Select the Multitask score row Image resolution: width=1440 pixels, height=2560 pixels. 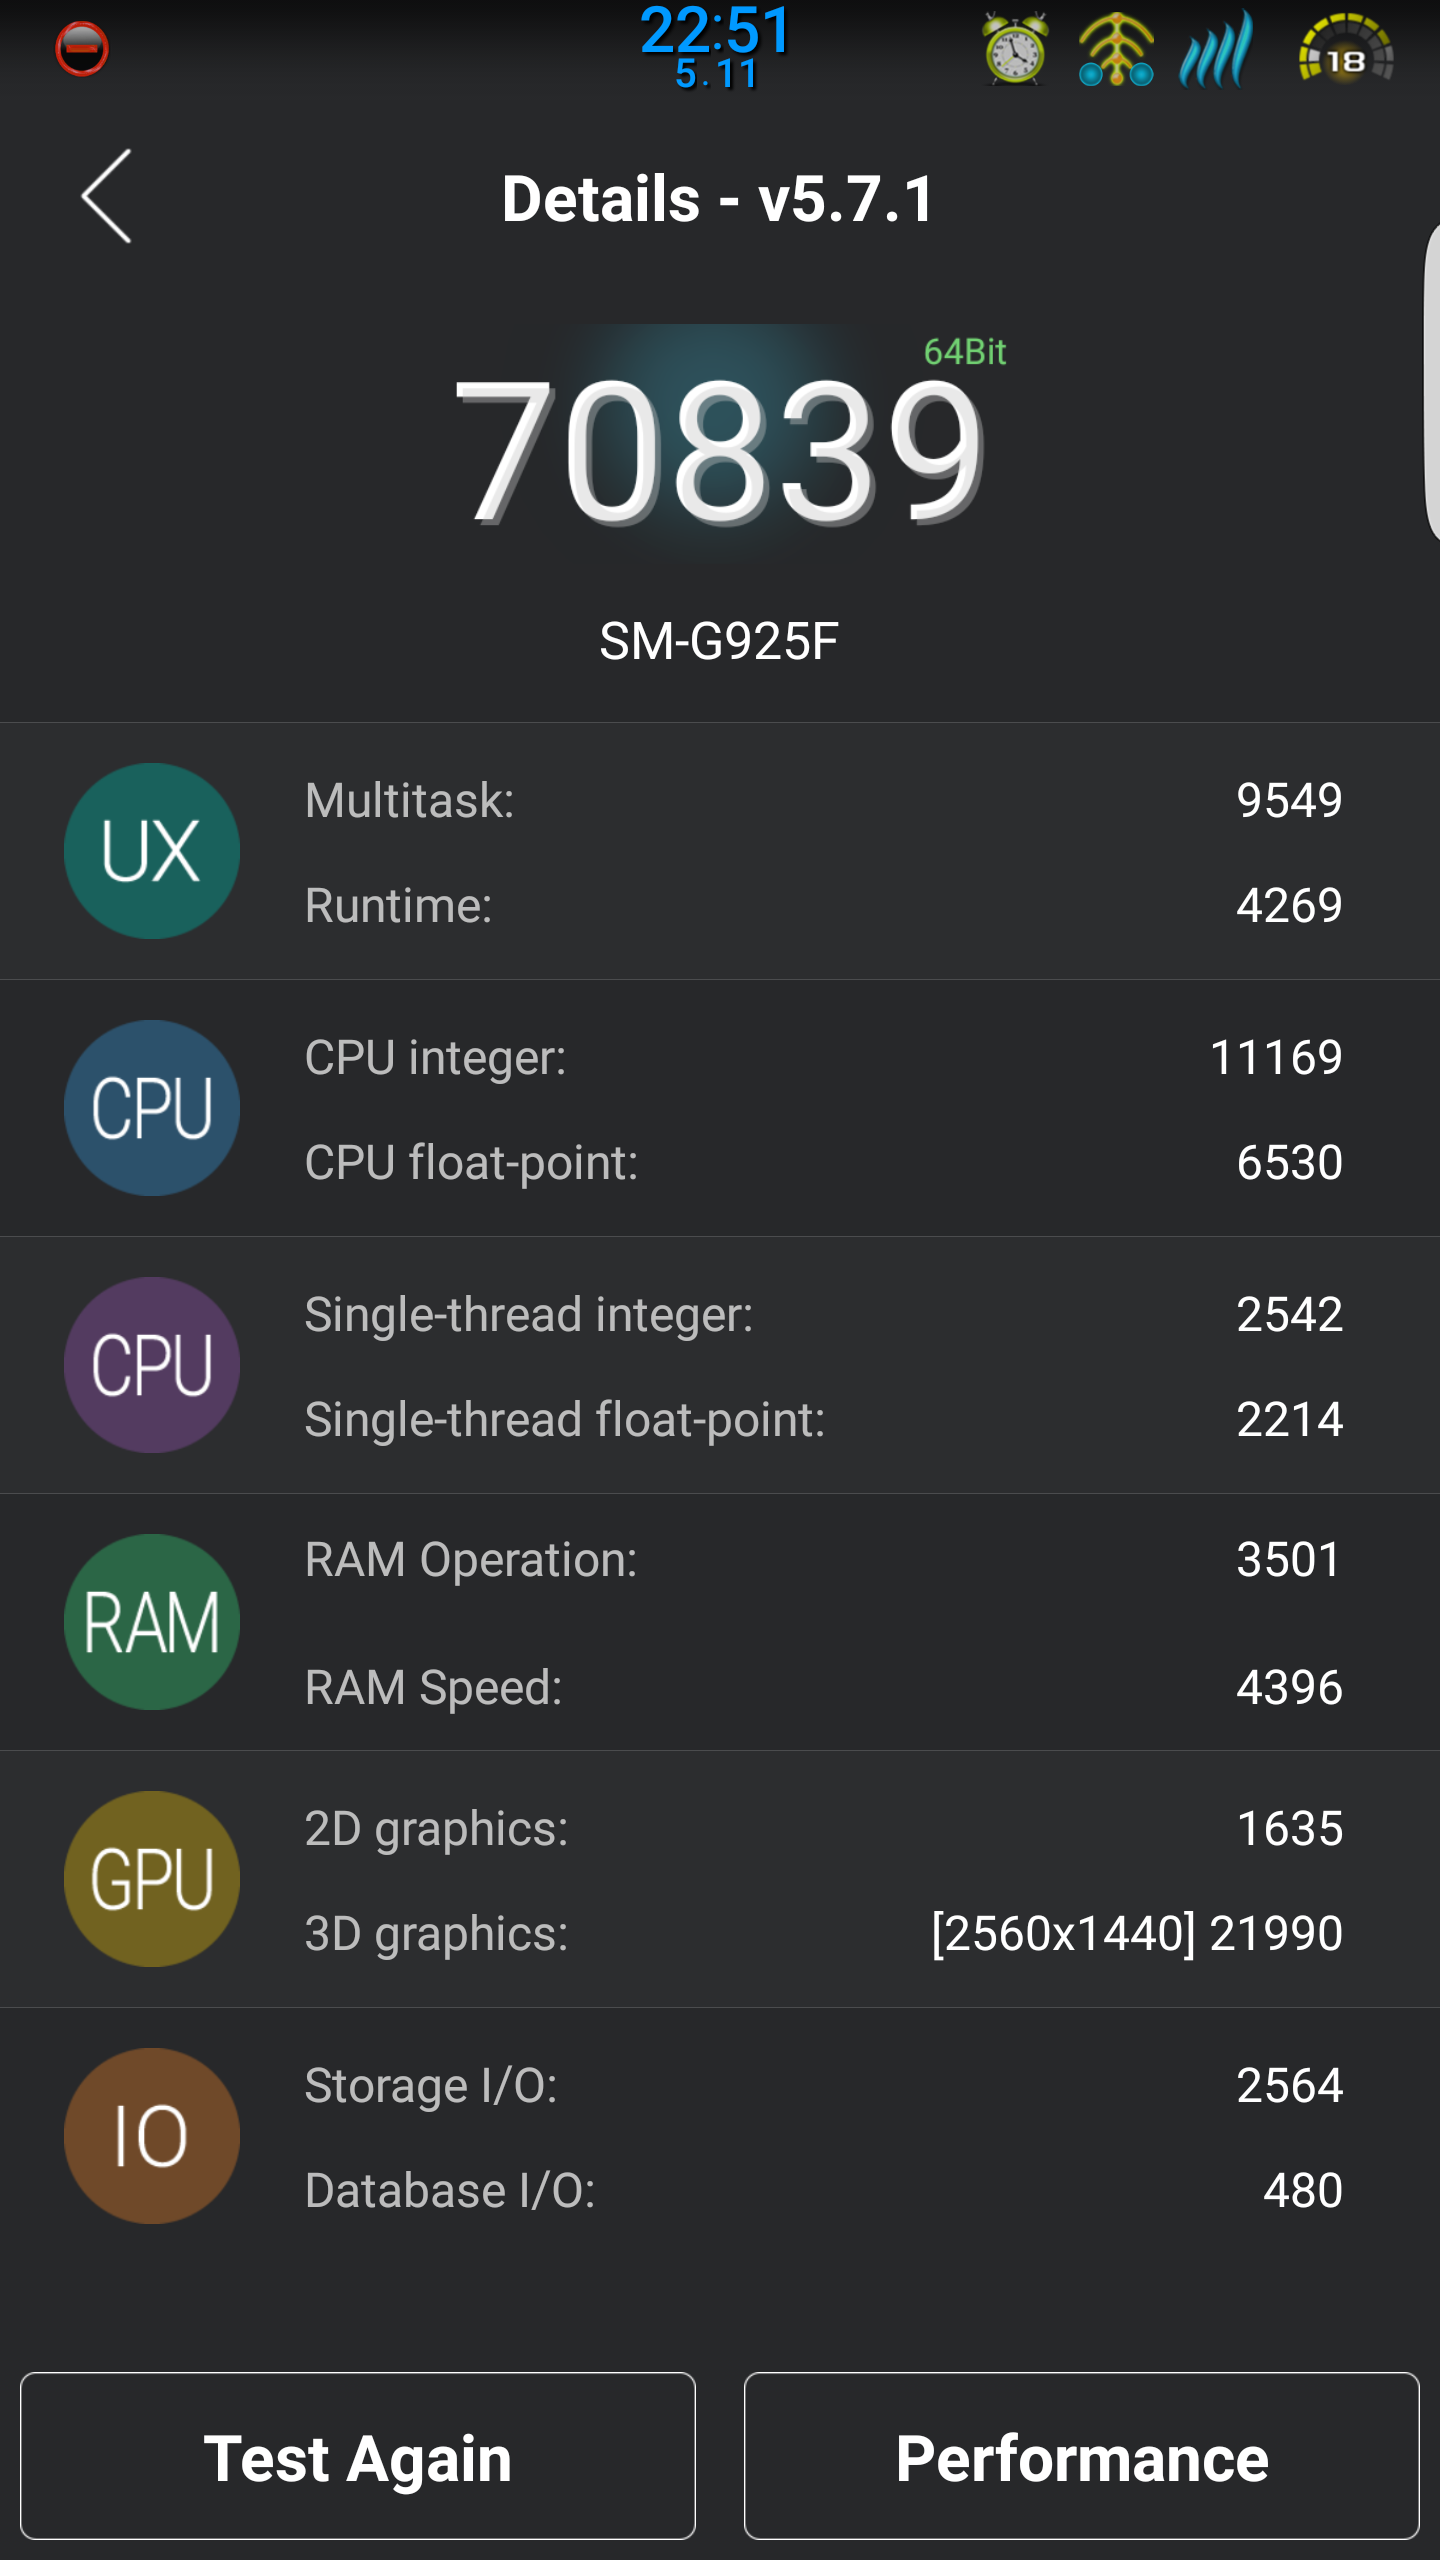(824, 800)
